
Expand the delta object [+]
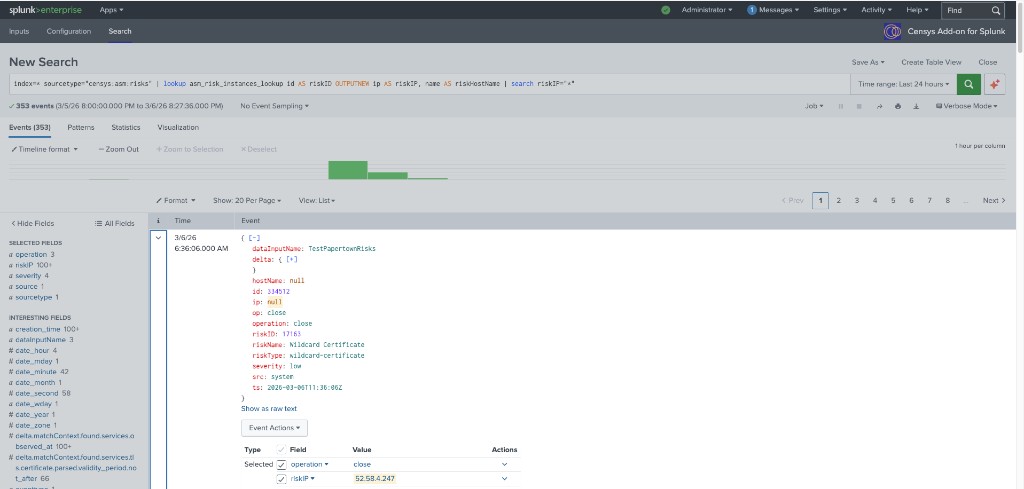click(292, 259)
